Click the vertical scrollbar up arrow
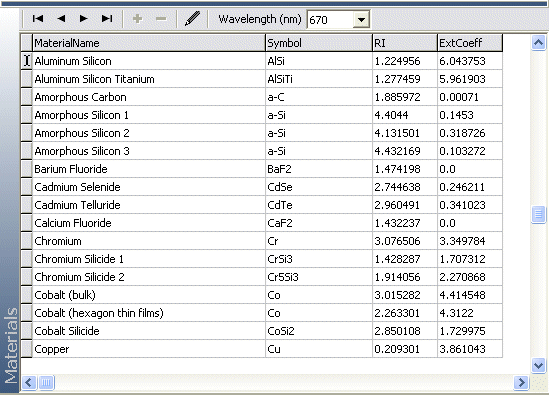This screenshot has height=395, width=549. pos(538,43)
